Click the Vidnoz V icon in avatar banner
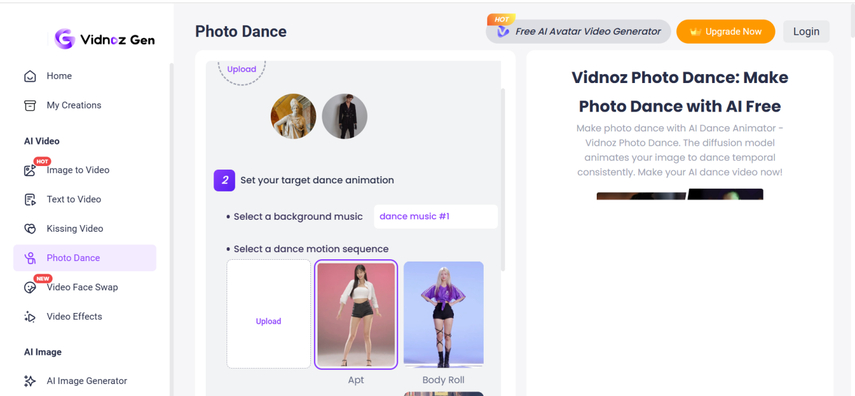The image size is (855, 396). [503, 32]
